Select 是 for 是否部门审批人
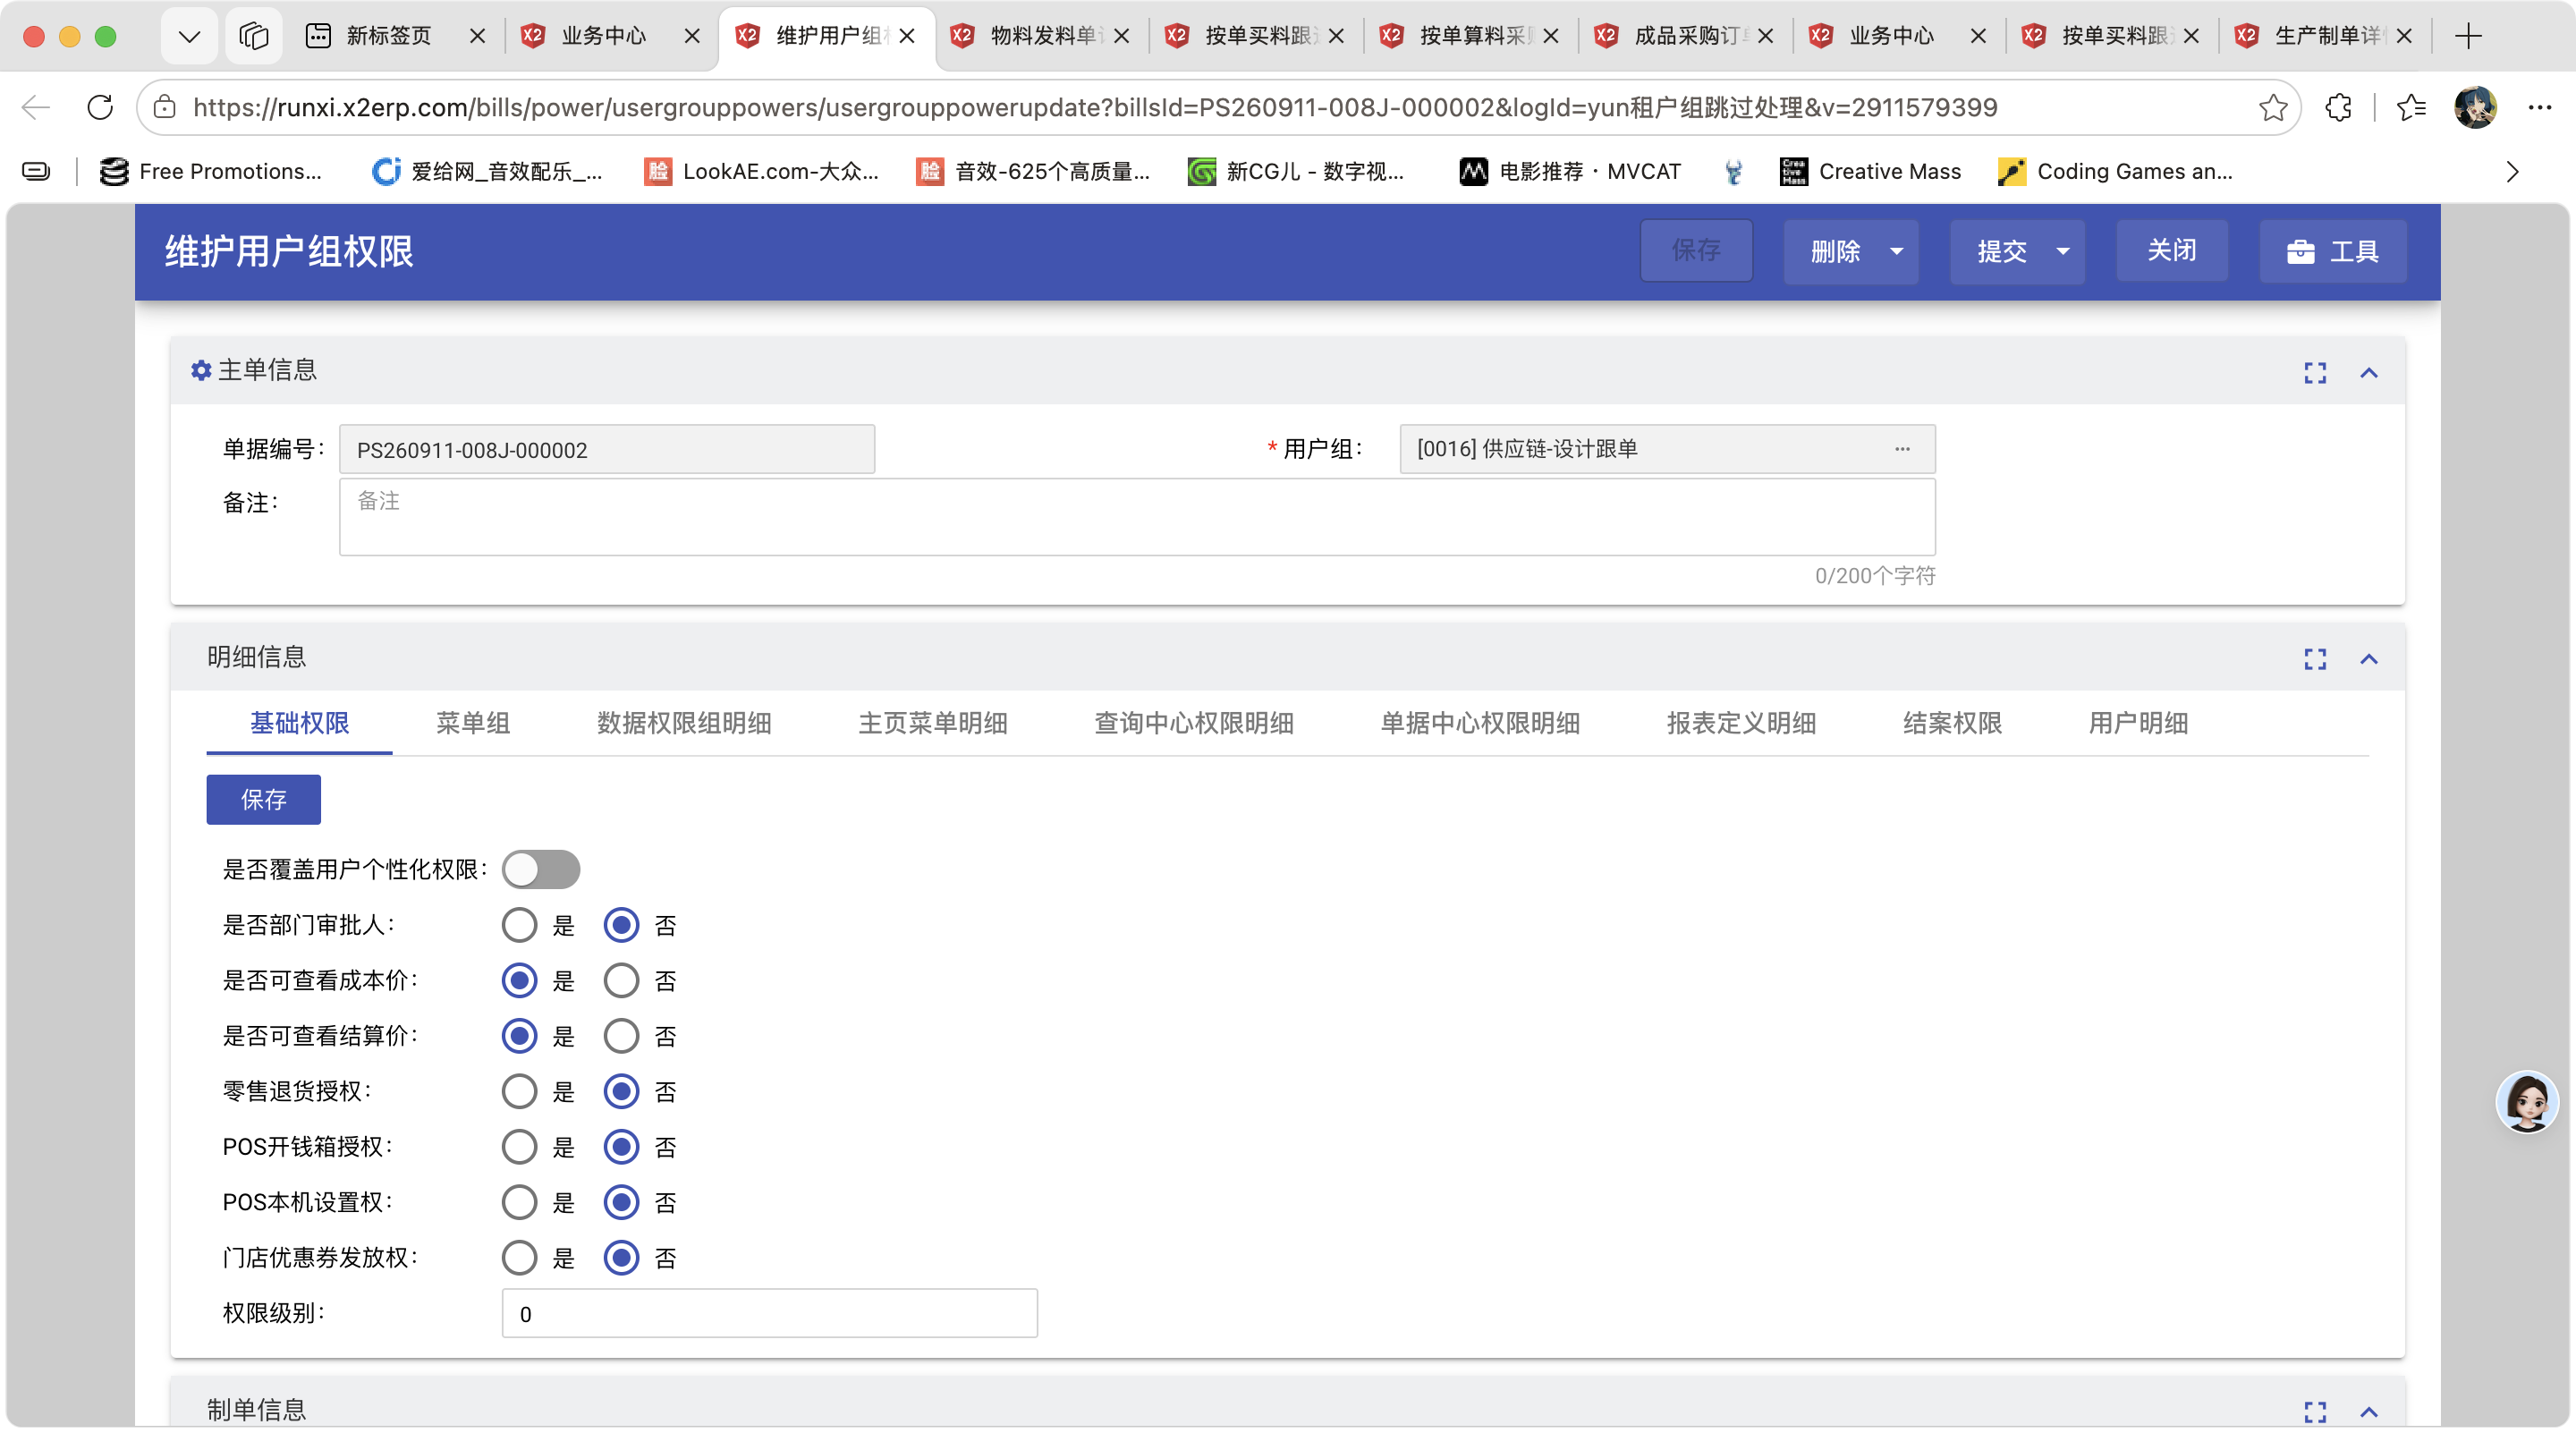This screenshot has height=1433, width=2576. click(x=519, y=925)
